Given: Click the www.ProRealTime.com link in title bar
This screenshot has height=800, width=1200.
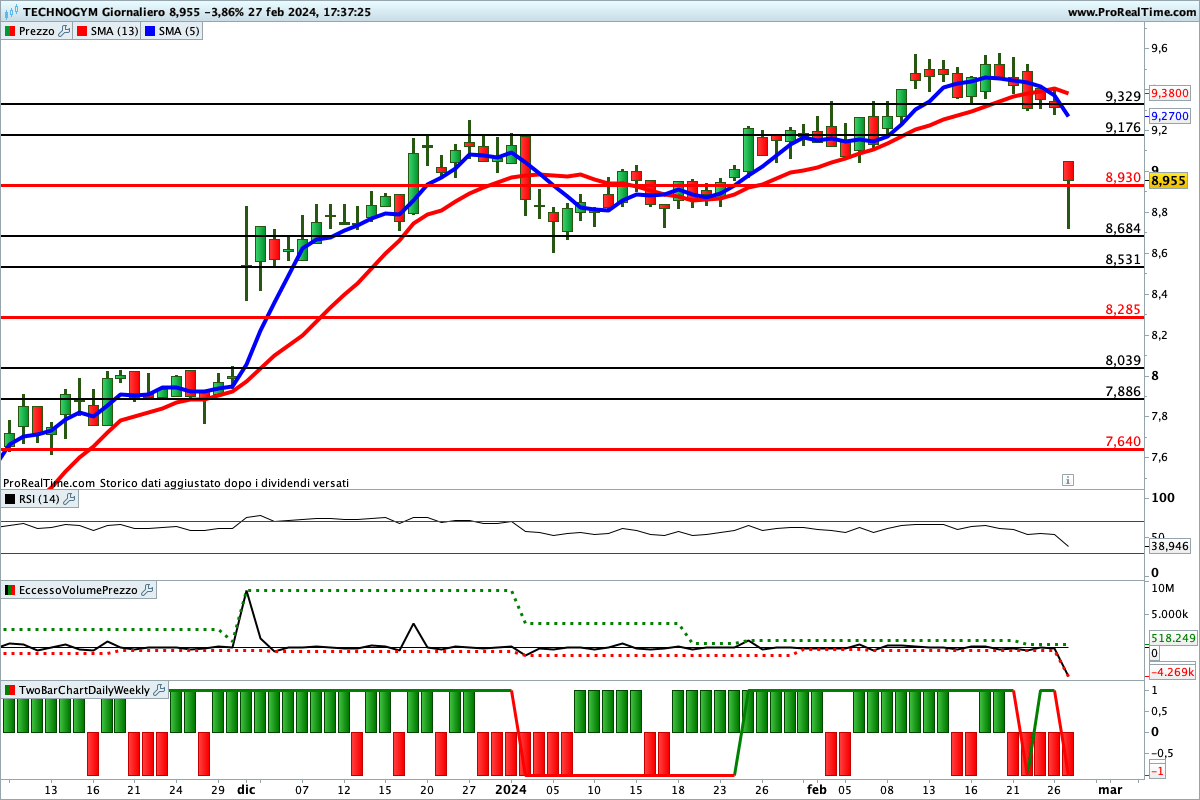Looking at the screenshot, I should [1131, 12].
